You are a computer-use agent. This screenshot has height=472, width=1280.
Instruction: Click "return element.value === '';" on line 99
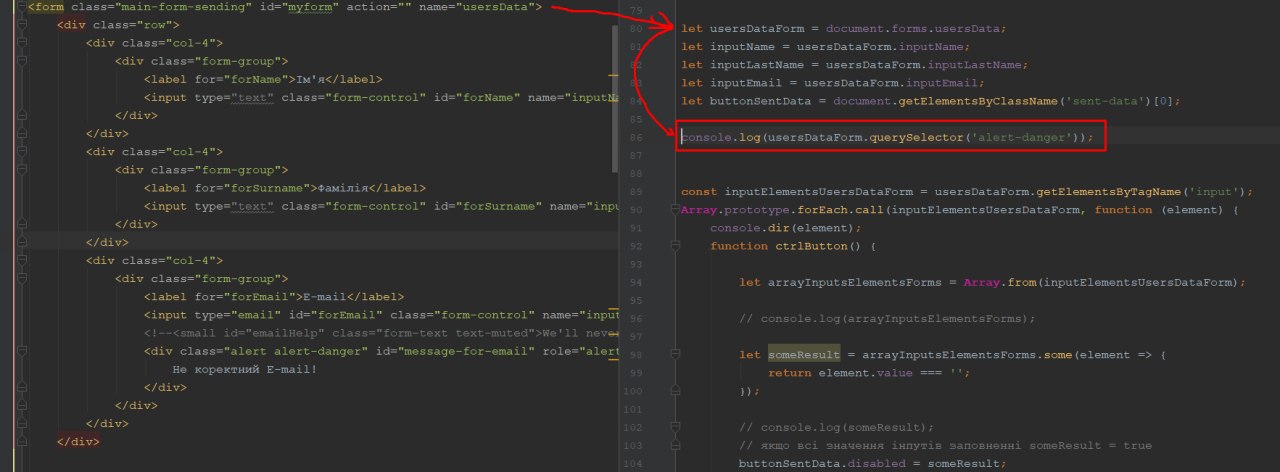point(870,372)
